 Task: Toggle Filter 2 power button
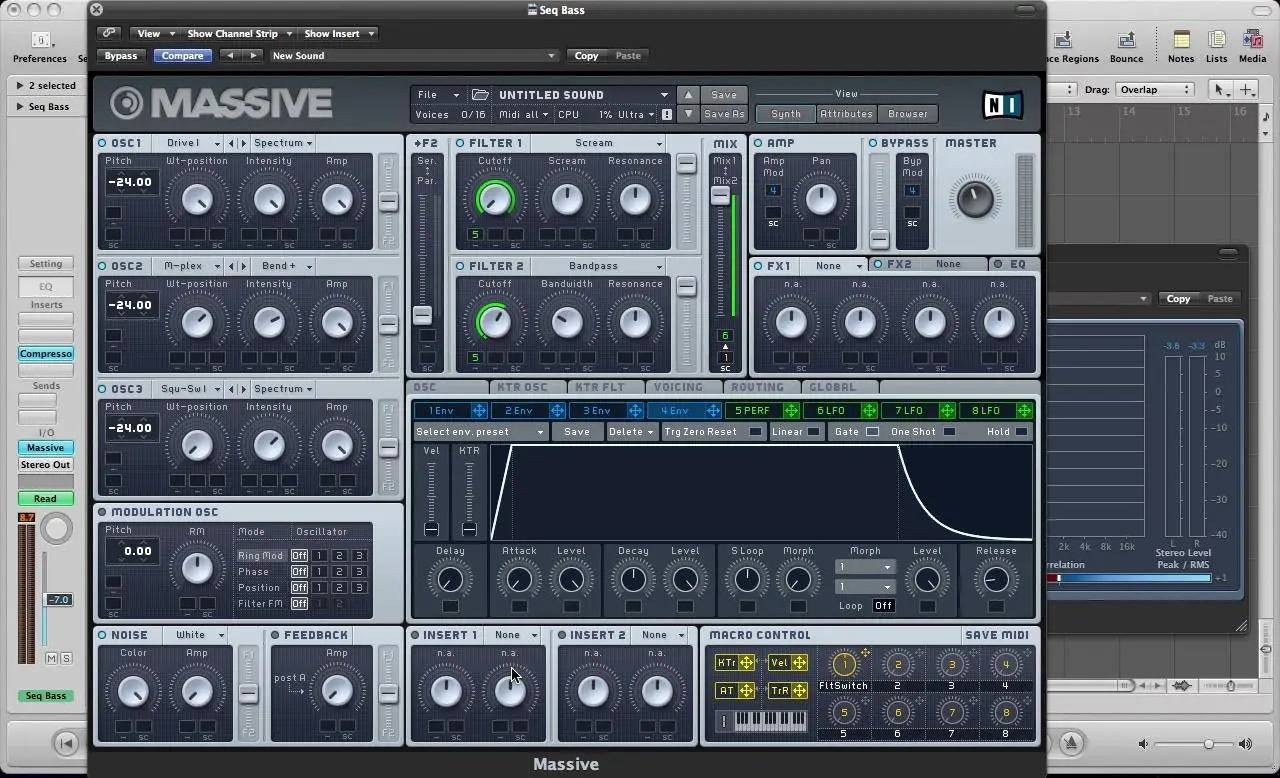point(461,266)
